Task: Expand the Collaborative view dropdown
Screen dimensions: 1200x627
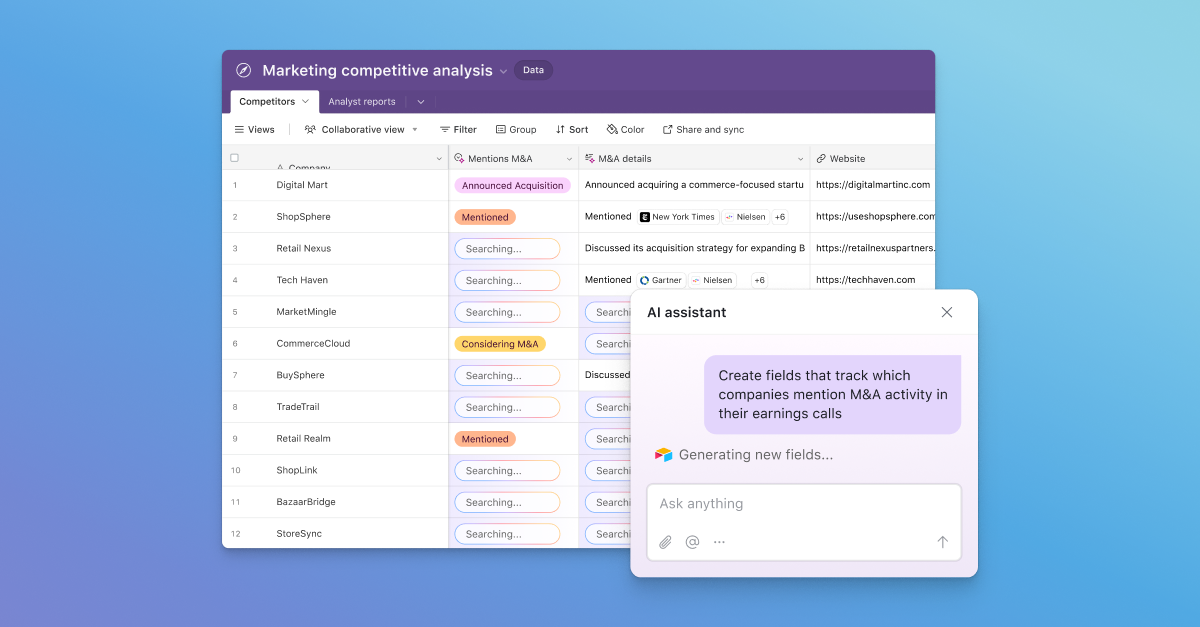Action: pos(414,129)
